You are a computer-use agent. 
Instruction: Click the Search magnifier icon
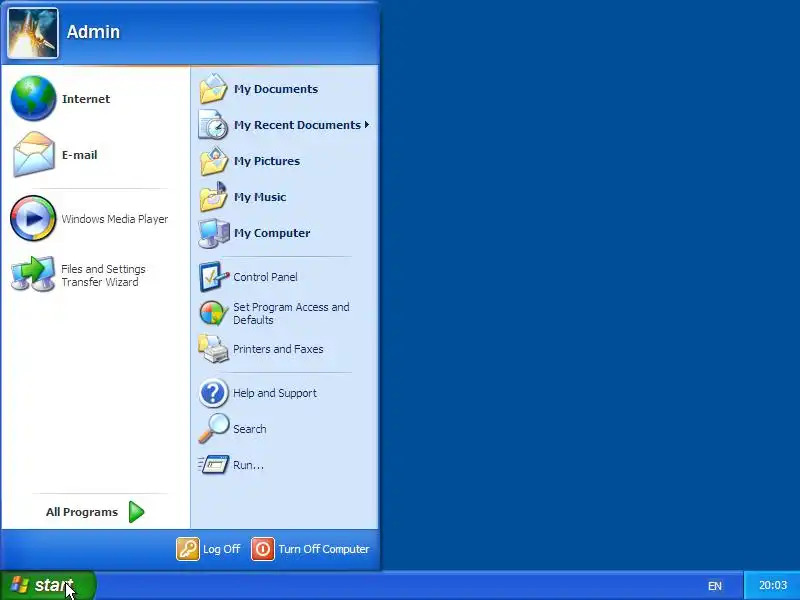pyautogui.click(x=213, y=429)
